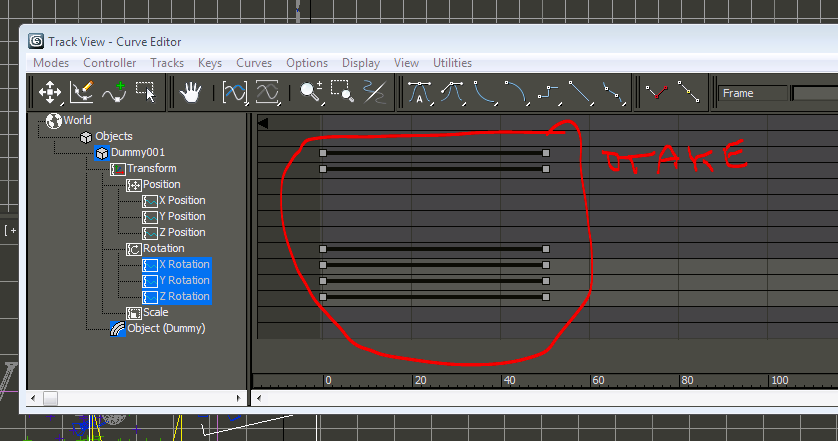
Task: Select the Move Keys tool
Action: coord(50,92)
